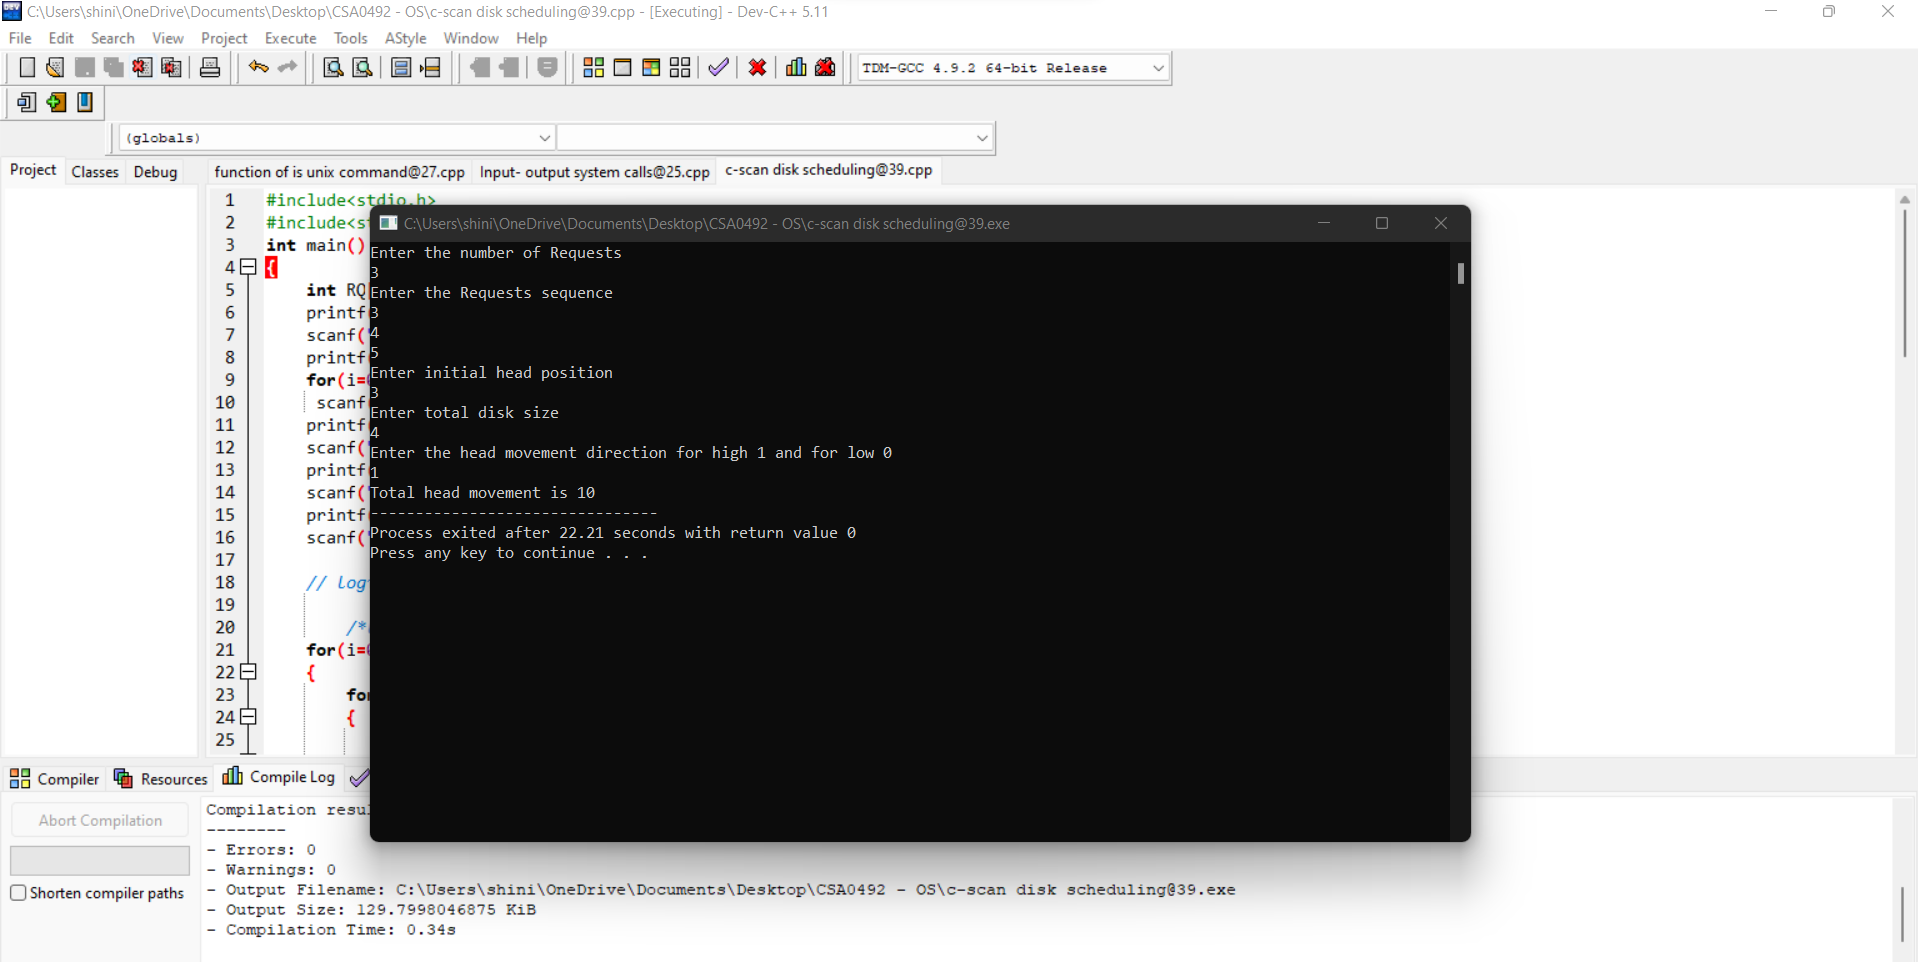Open the TDM-GCC compiler selection dropdown

coord(1157,67)
